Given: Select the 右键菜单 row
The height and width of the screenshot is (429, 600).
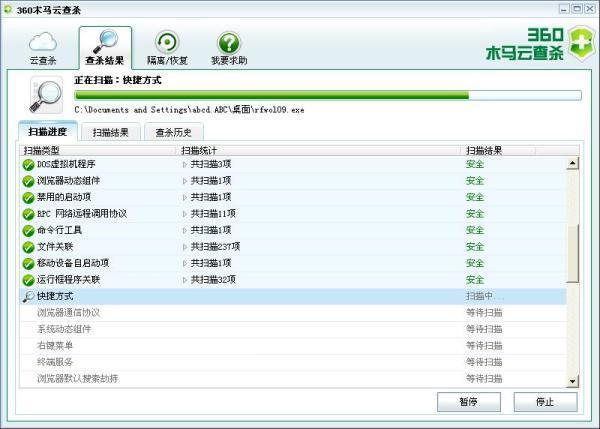Looking at the screenshot, I should point(293,346).
